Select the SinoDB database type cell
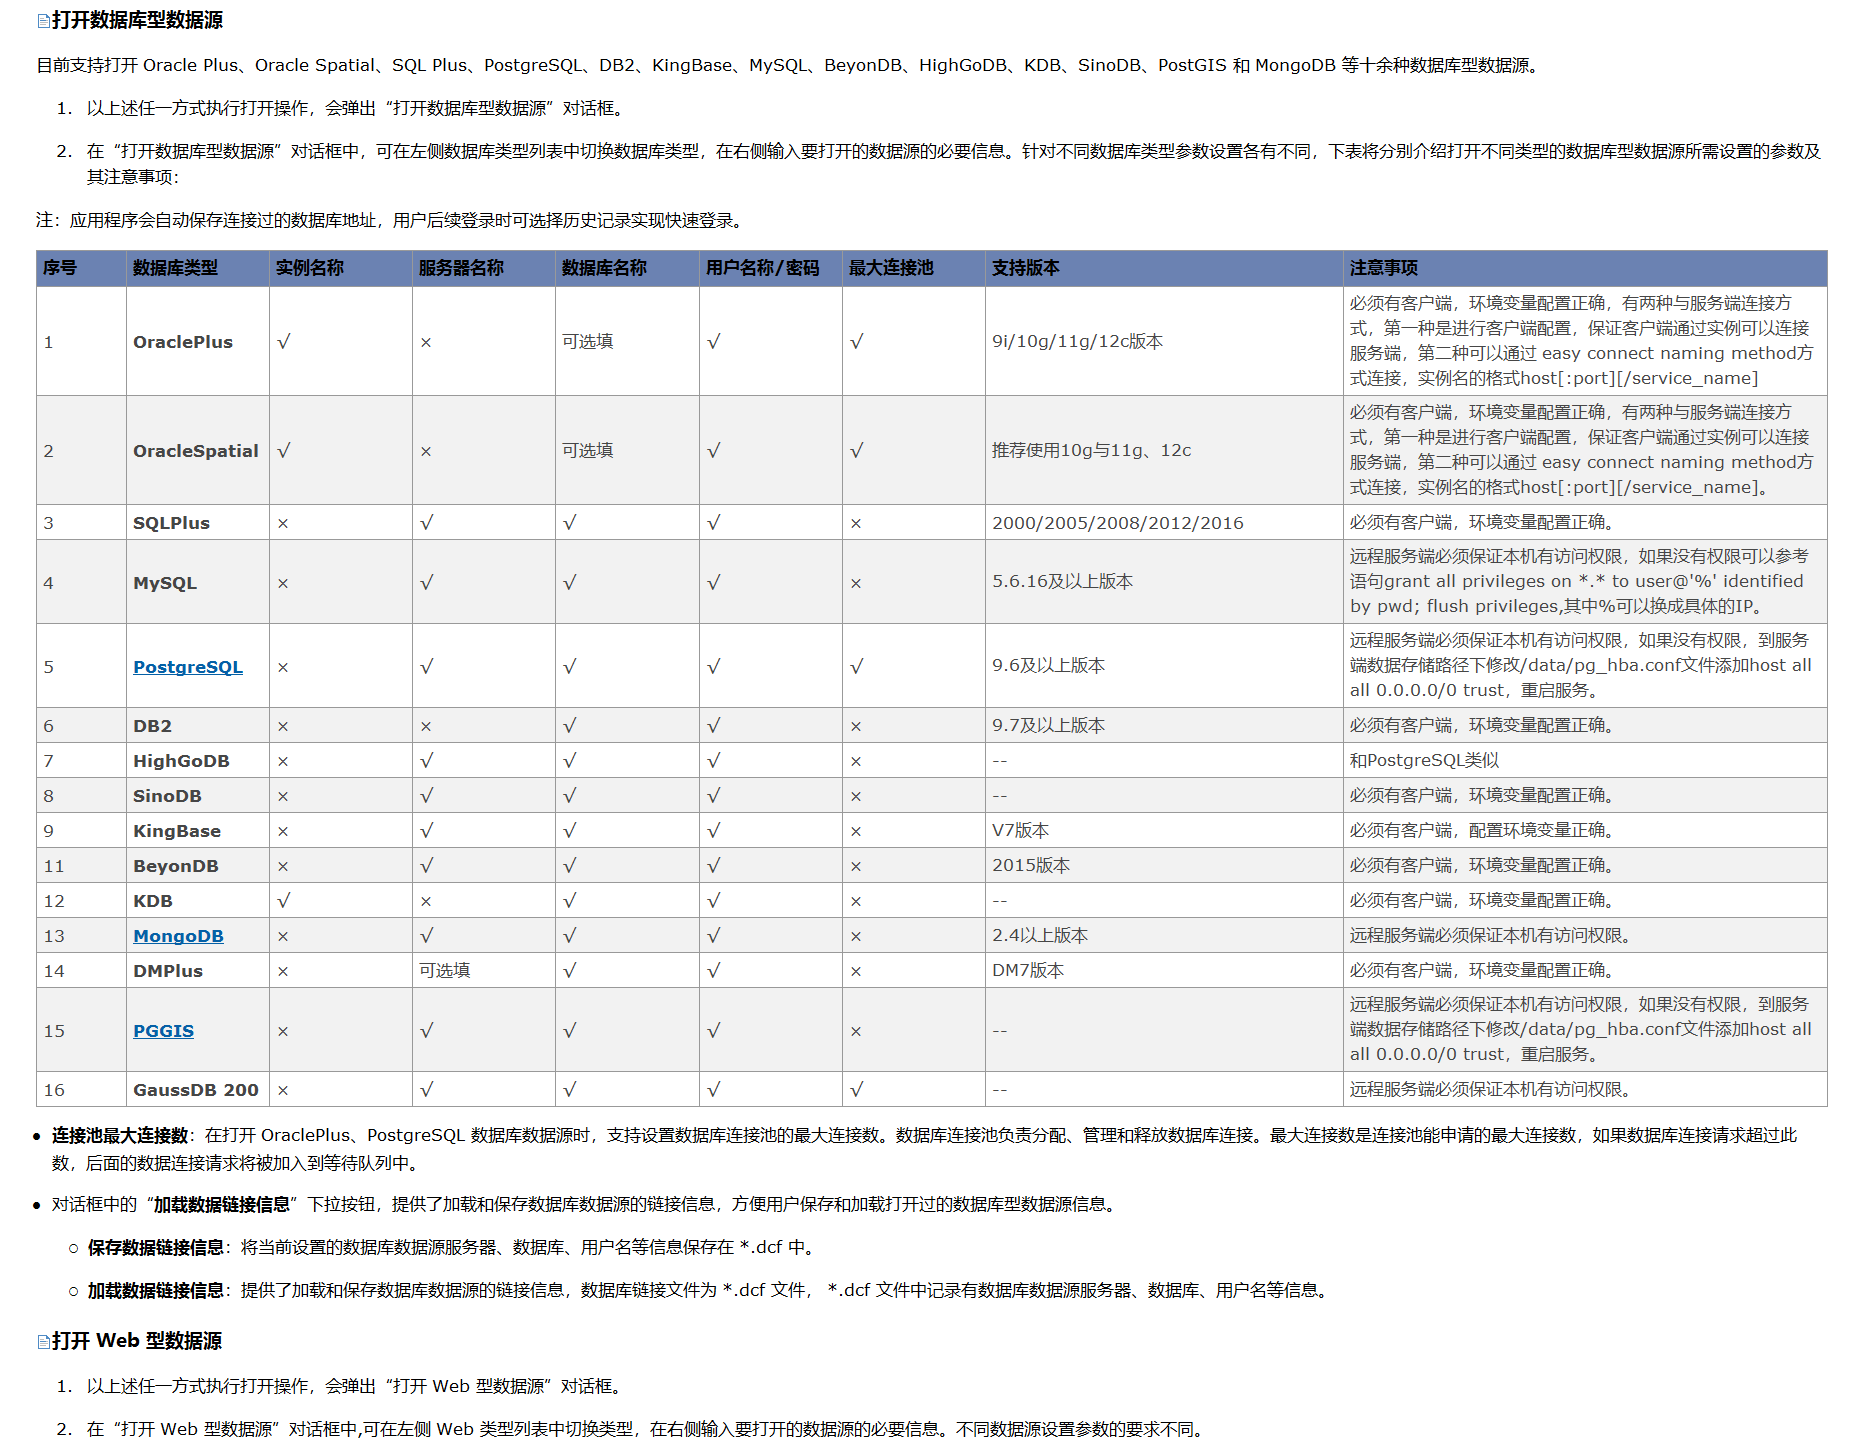 tap(198, 796)
